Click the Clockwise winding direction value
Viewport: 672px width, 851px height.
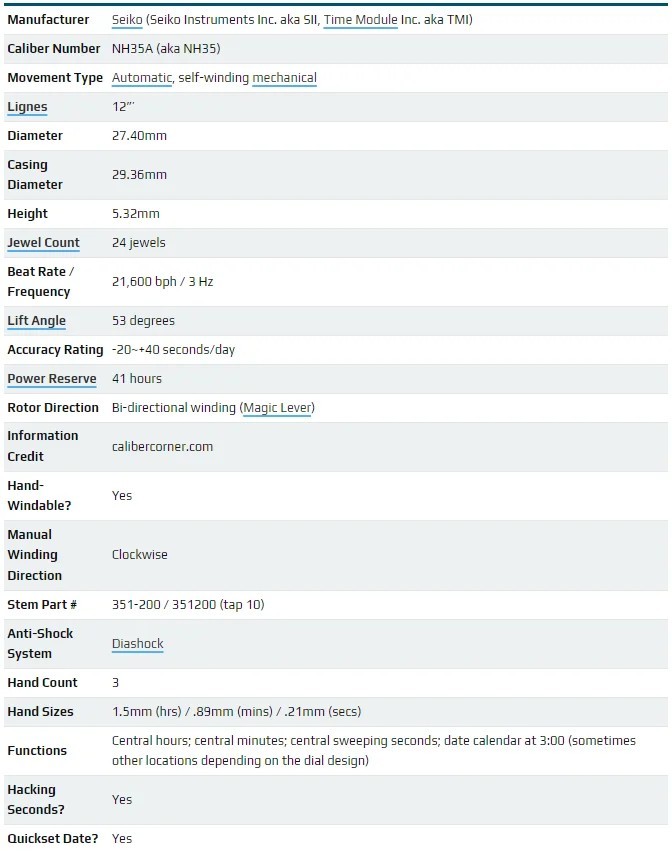click(x=140, y=555)
